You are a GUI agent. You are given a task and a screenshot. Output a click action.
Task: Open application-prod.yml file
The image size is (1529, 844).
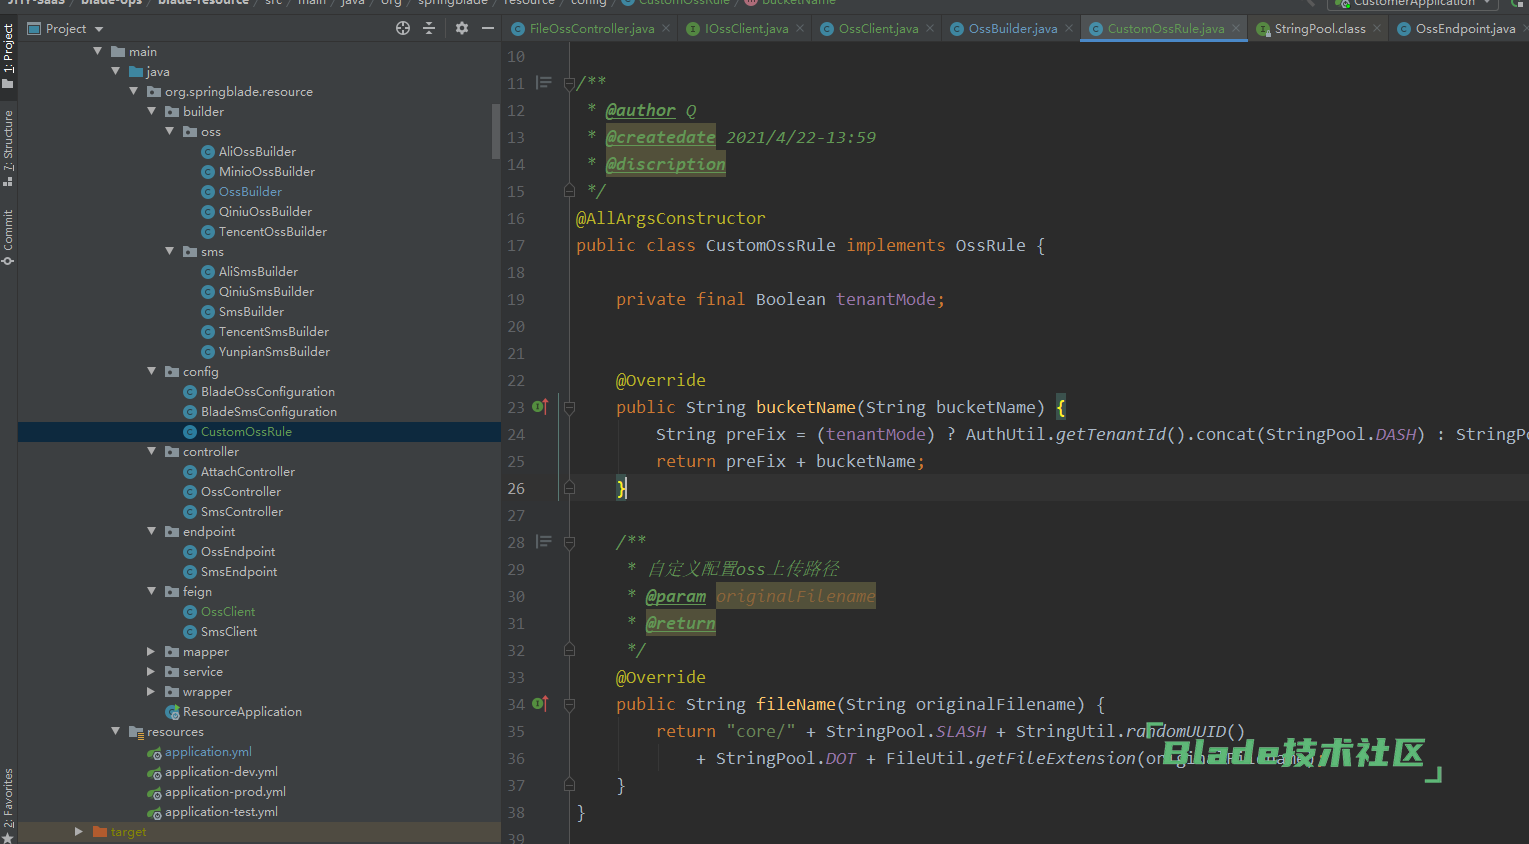tap(225, 791)
